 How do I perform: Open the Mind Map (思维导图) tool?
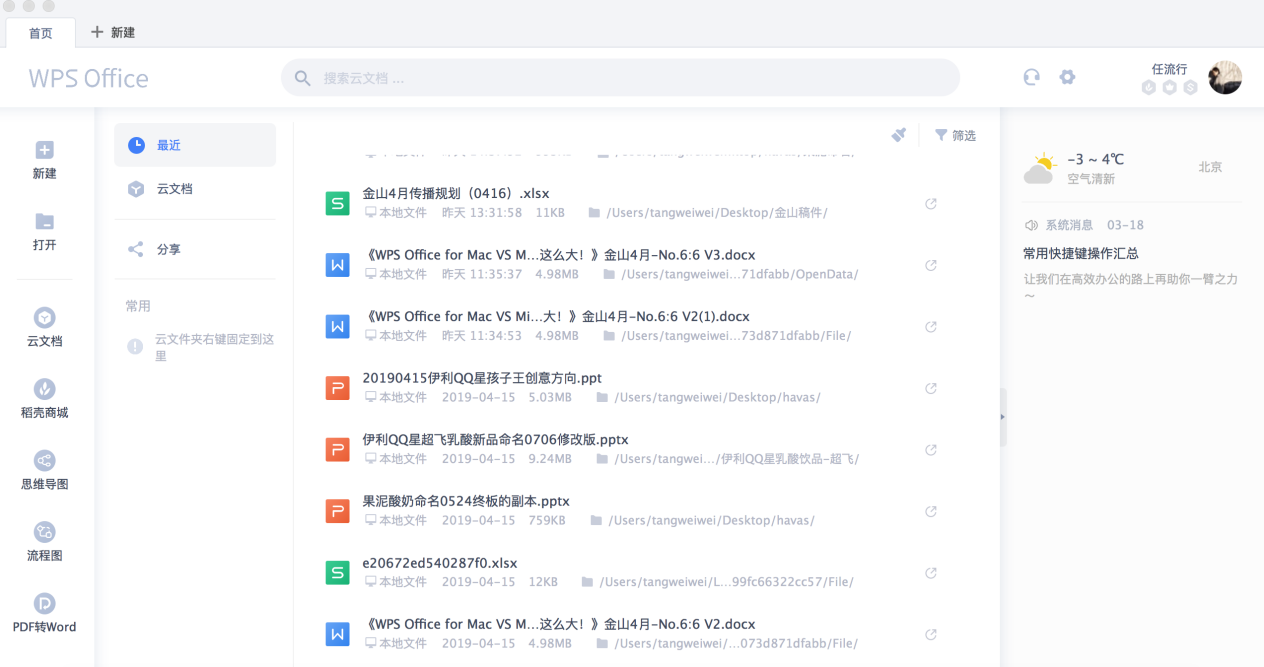44,460
